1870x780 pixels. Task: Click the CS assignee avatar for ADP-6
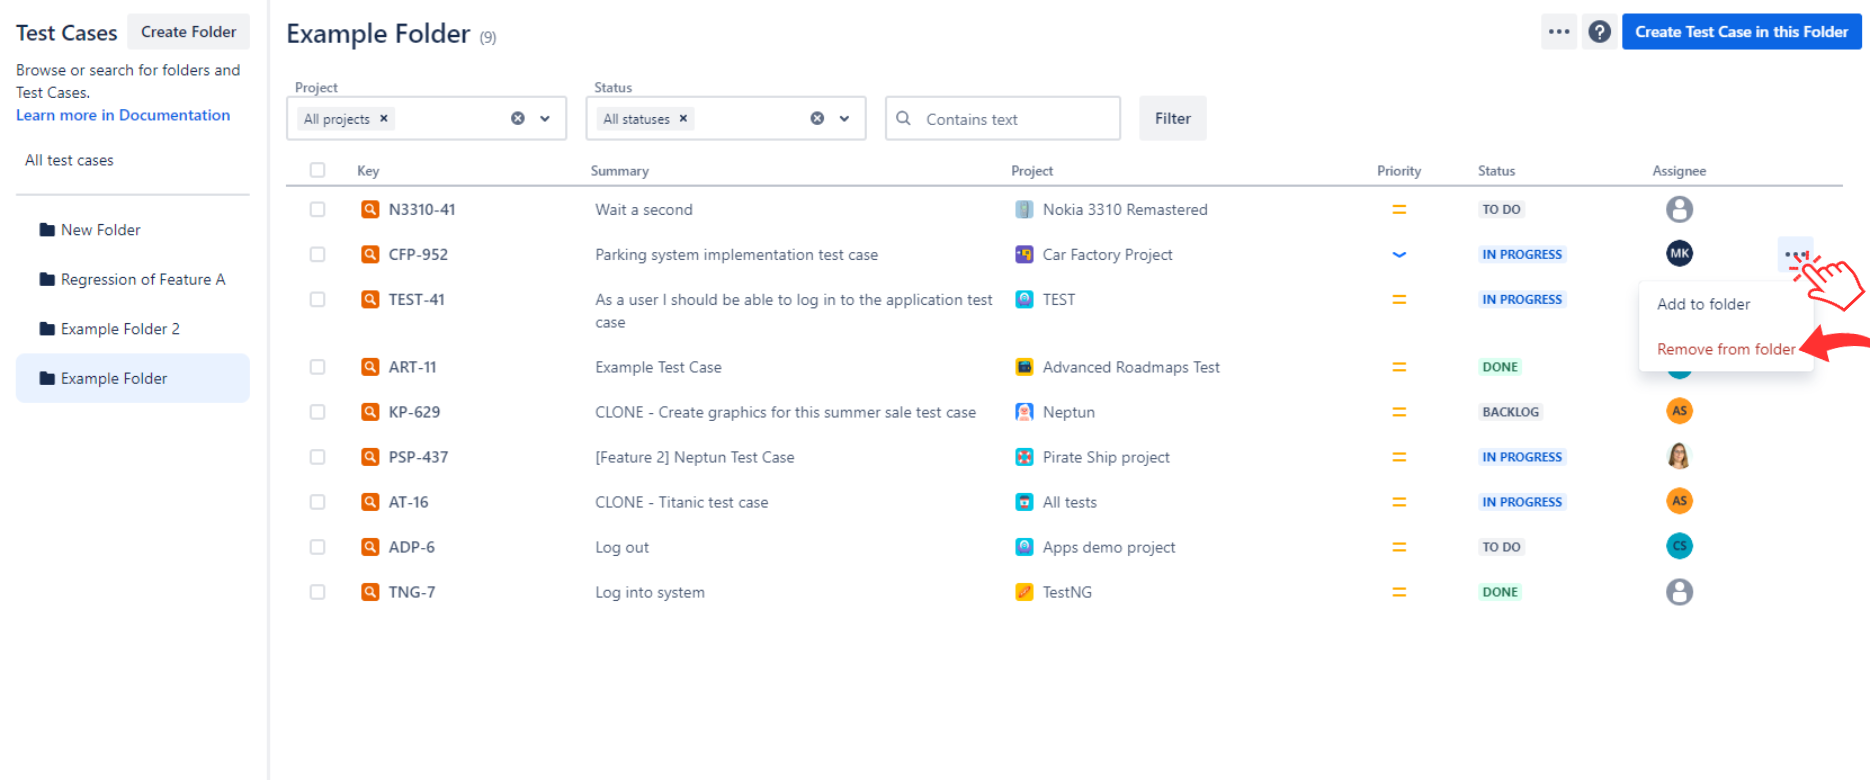1679,545
